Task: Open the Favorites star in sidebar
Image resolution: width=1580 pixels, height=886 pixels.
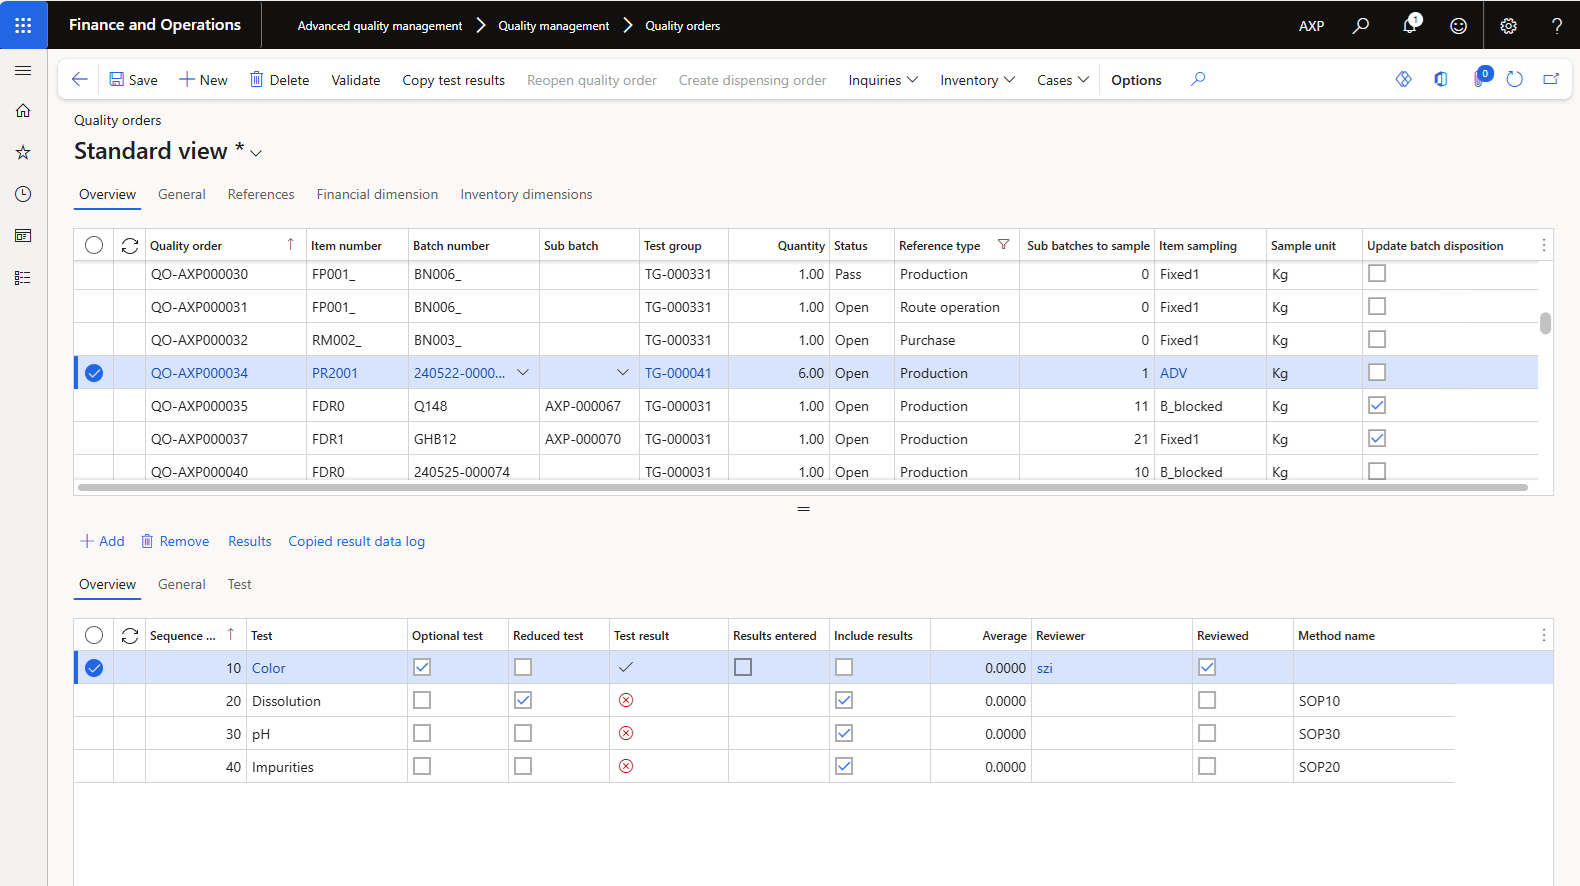Action: [23, 153]
